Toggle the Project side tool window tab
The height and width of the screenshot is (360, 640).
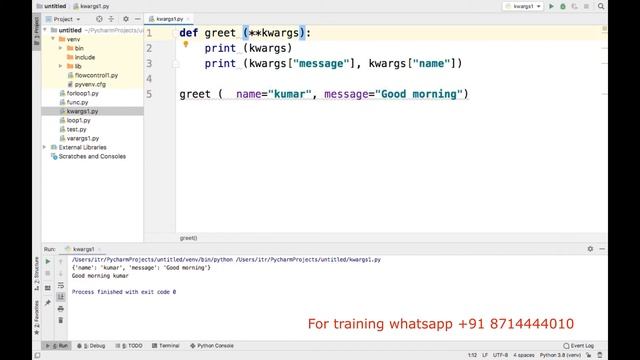click(x=37, y=31)
